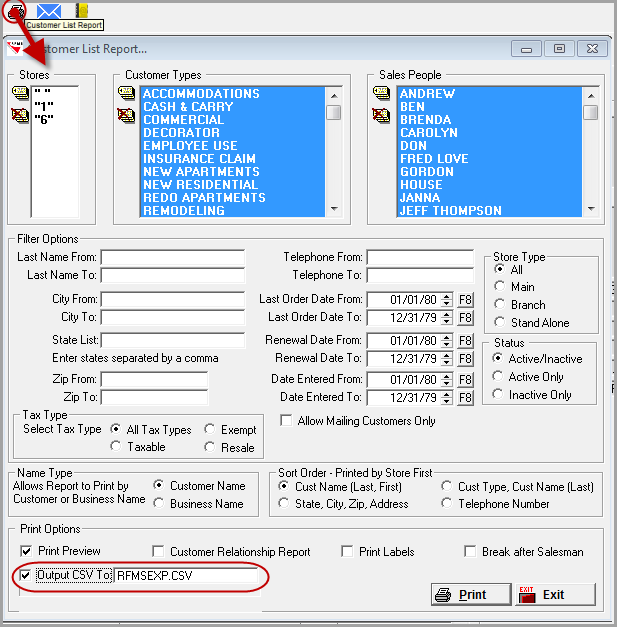Select all Customer Types with tag icon
The width and height of the screenshot is (617, 627).
tap(126, 94)
